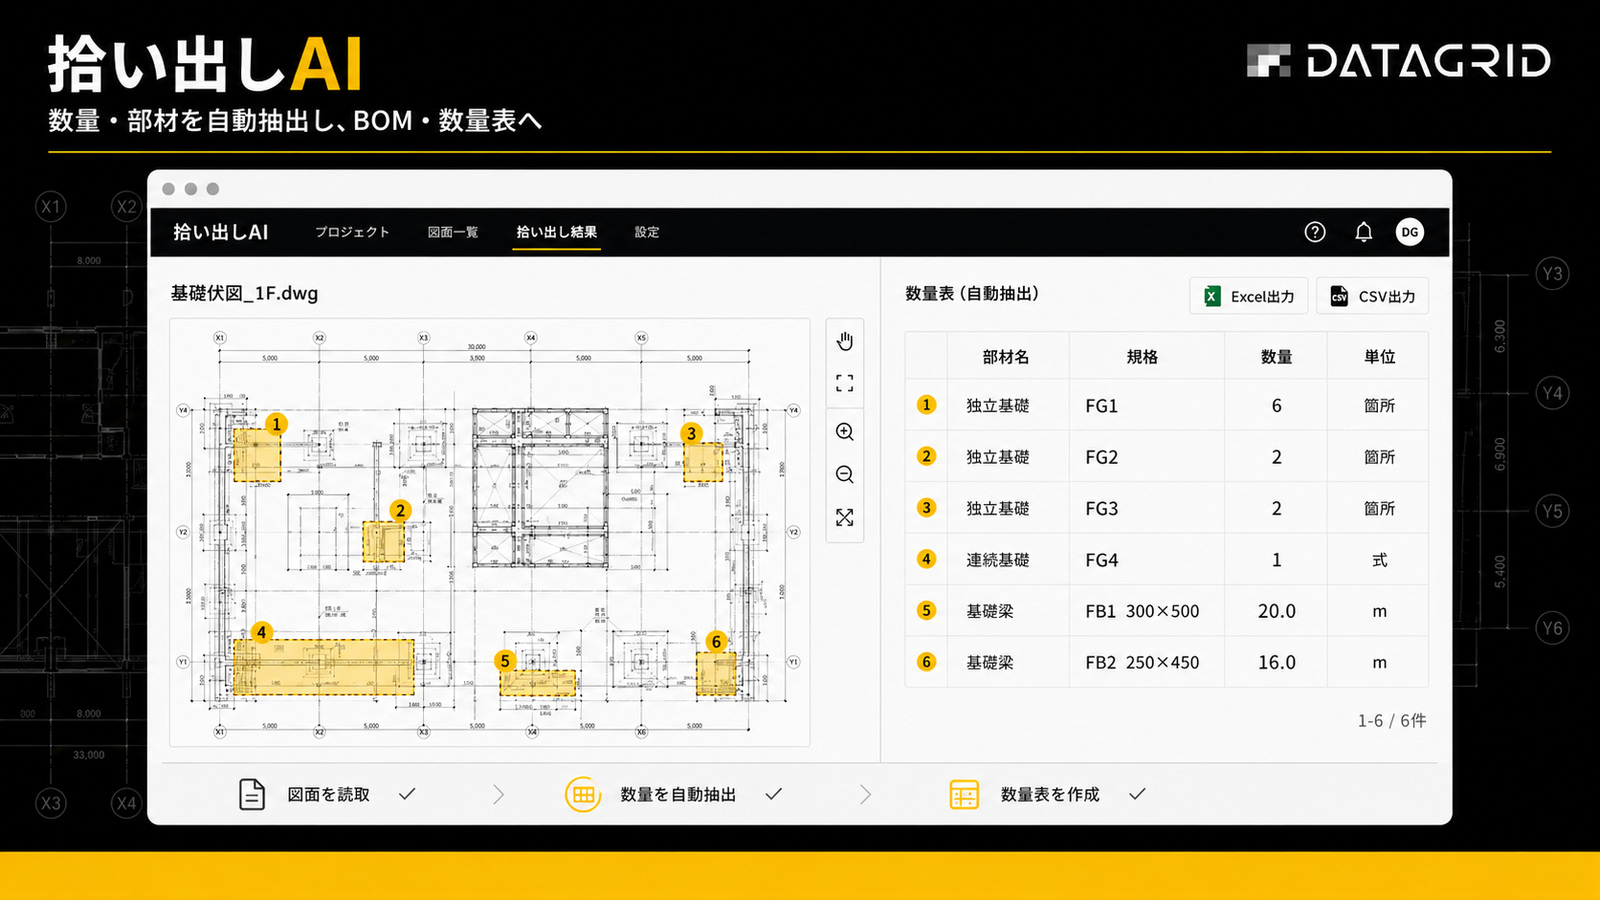The height and width of the screenshot is (900, 1600).
Task: Zoom out with the minus magnifier
Action: pos(845,475)
